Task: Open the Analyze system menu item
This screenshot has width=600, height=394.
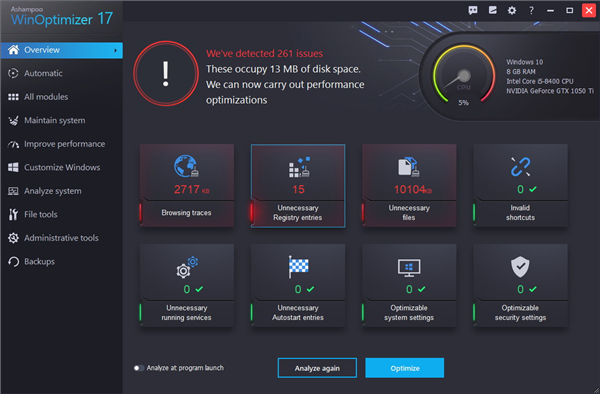Action: 61,191
